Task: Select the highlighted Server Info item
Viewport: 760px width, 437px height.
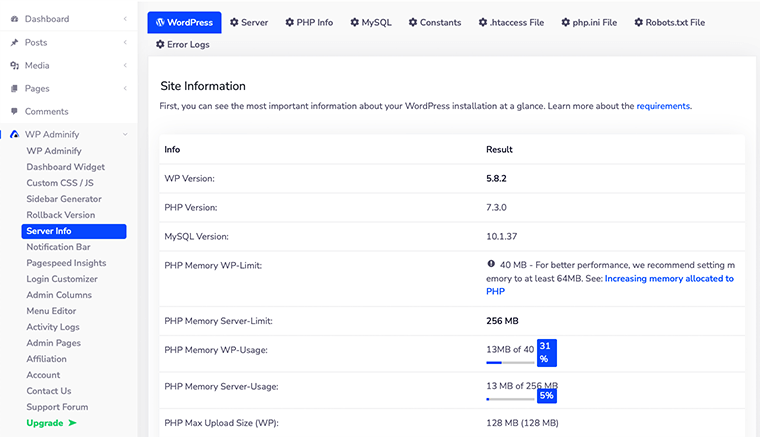Action: pyautogui.click(x=74, y=231)
